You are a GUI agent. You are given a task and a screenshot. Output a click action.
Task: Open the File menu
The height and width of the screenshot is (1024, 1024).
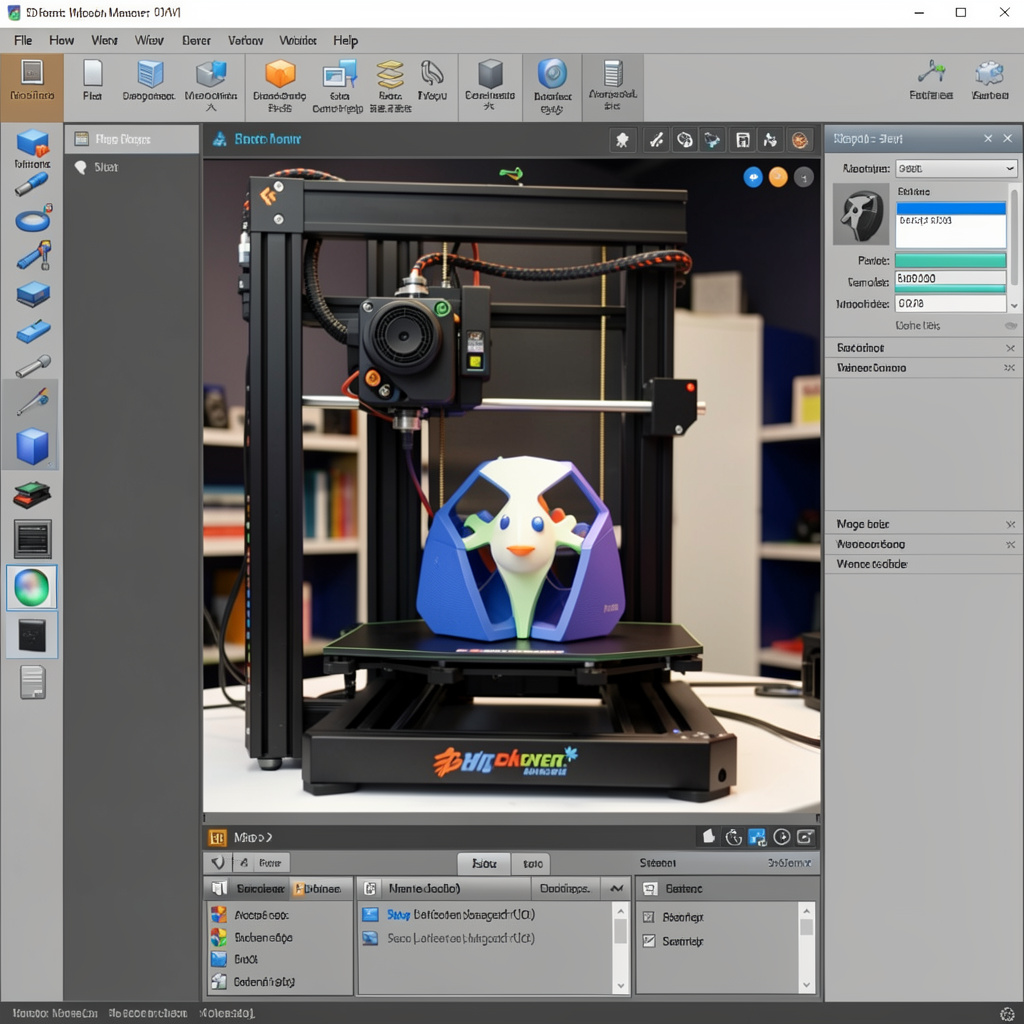(23, 40)
